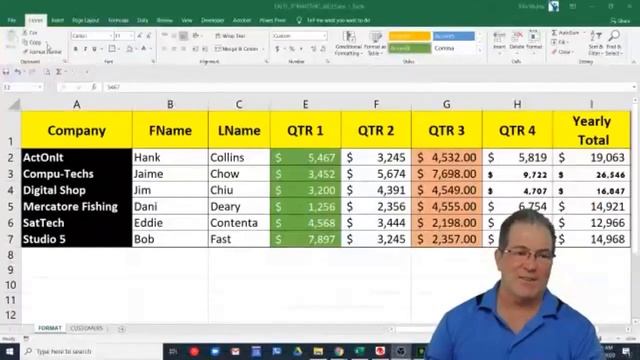Screen dimensions: 640x360
Task: Apply the green cell style swatch
Action: click(409, 48)
